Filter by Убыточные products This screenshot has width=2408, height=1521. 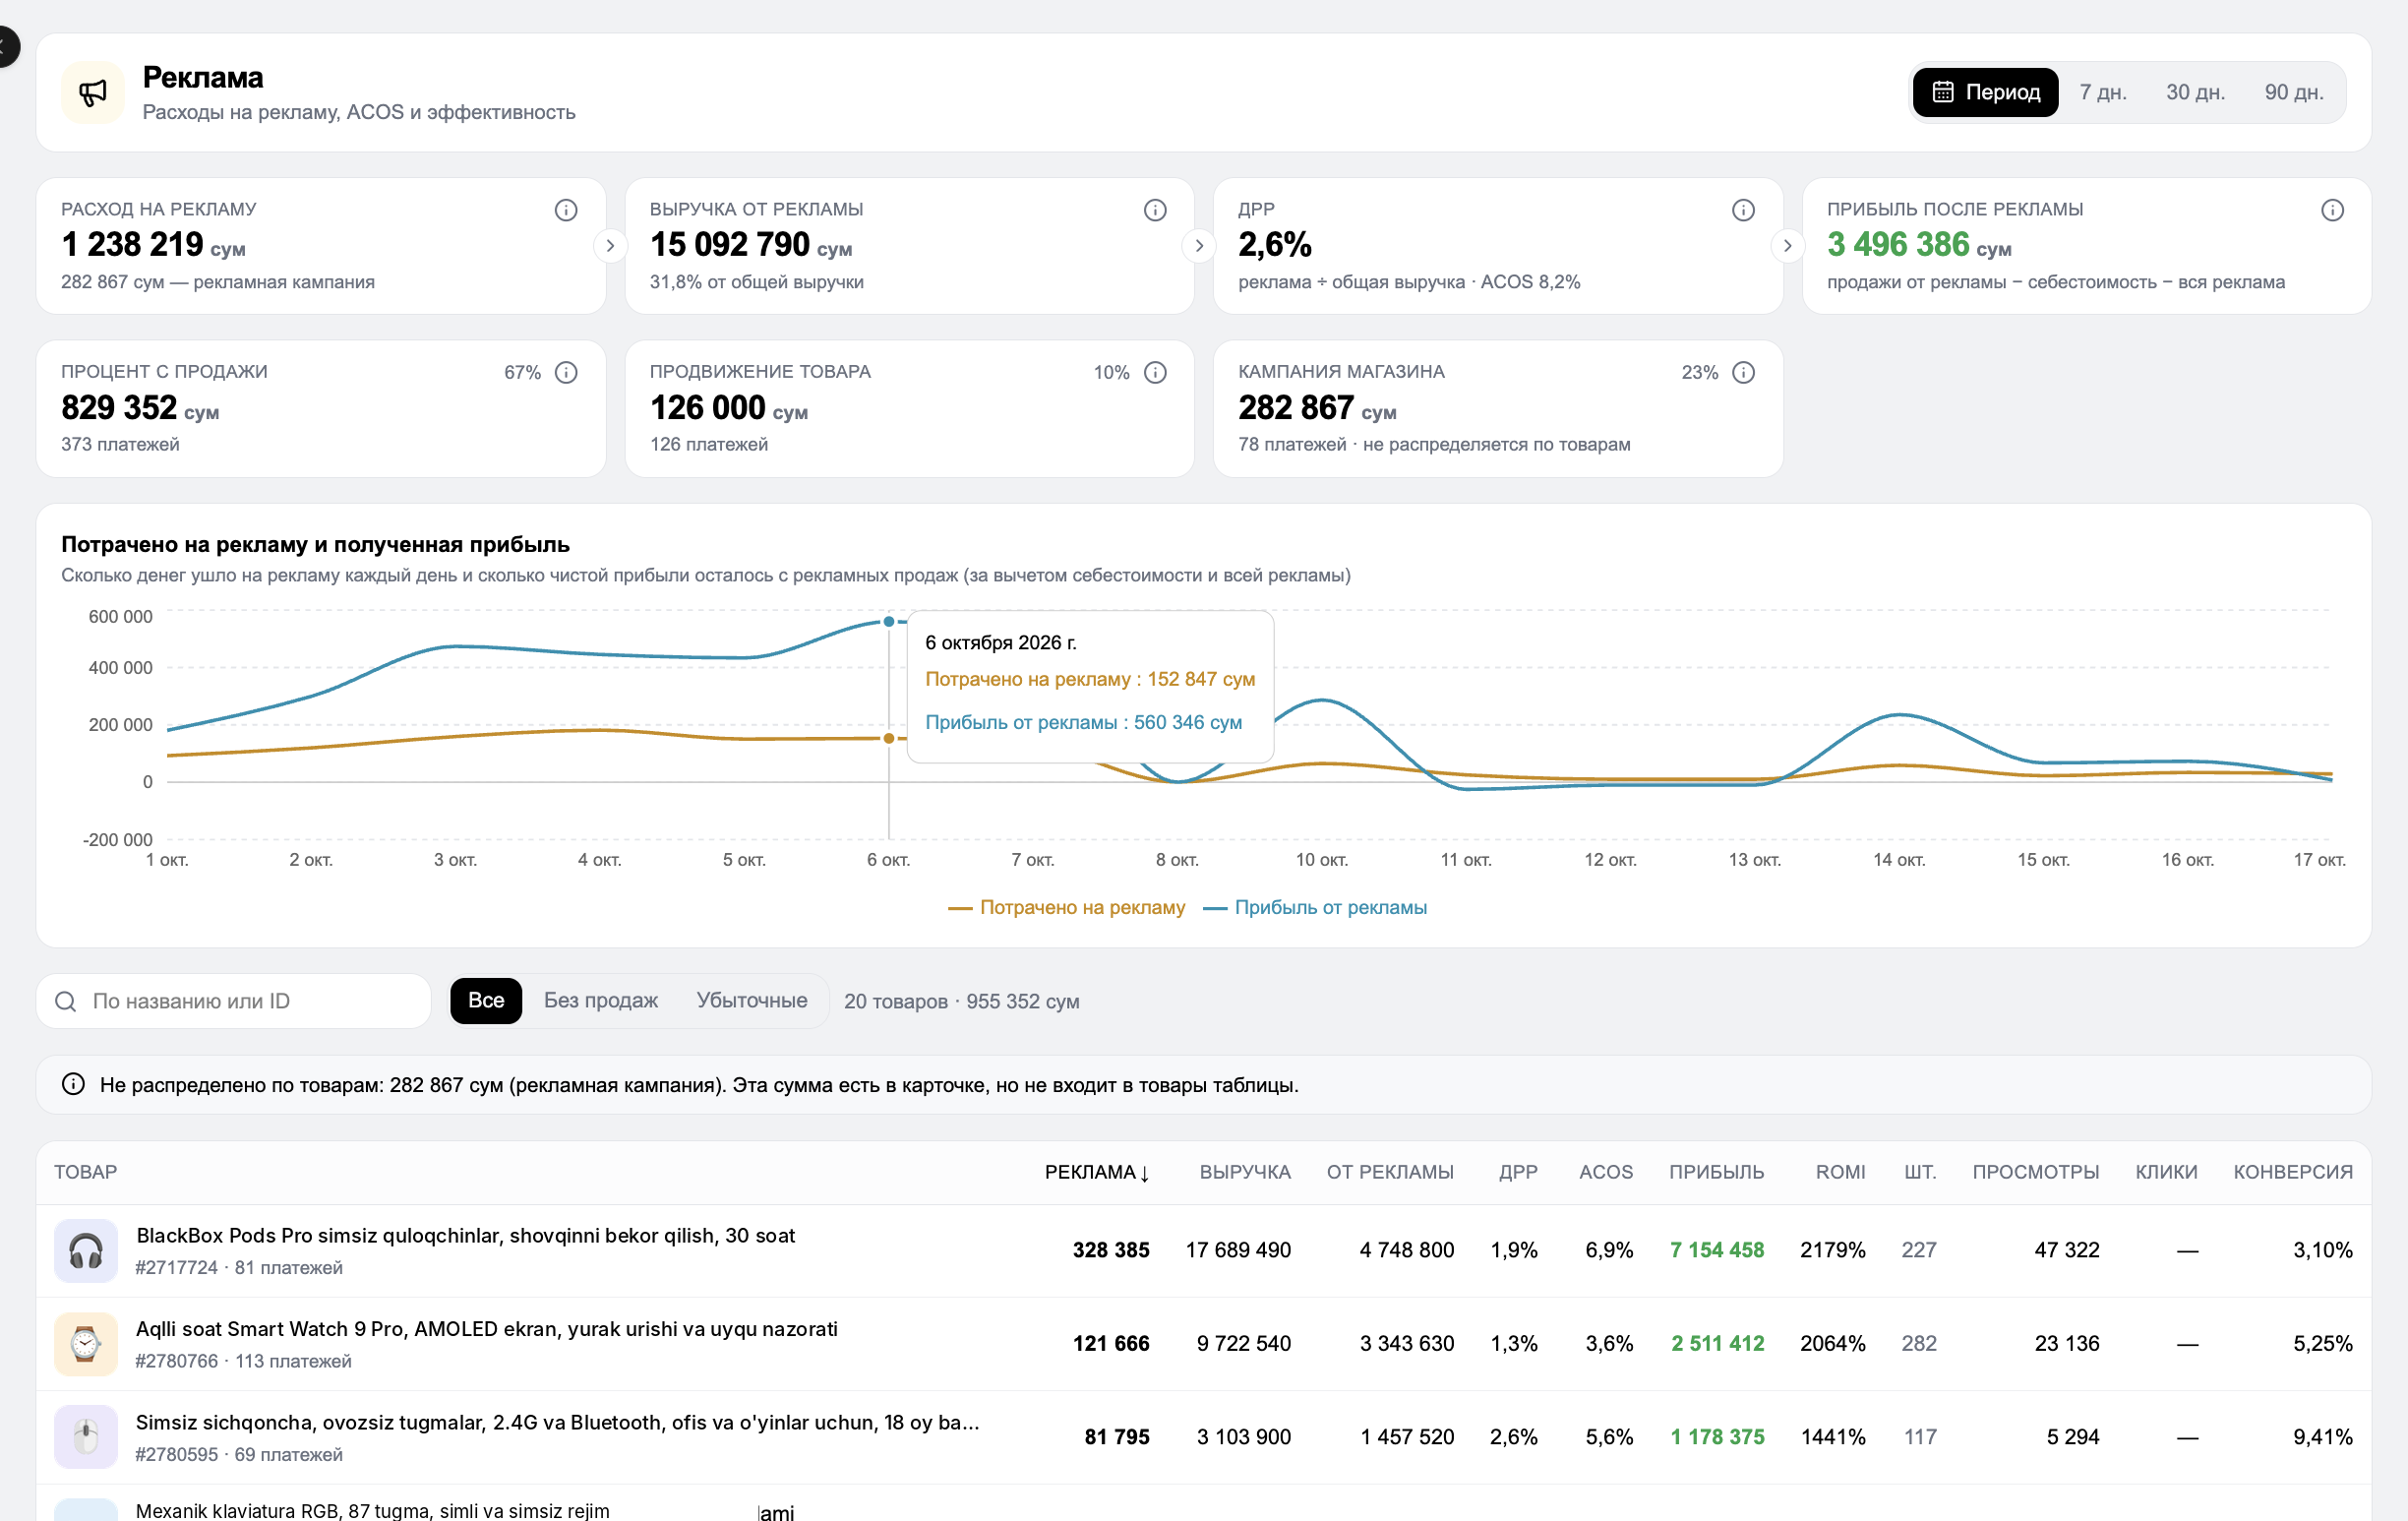coord(752,1000)
